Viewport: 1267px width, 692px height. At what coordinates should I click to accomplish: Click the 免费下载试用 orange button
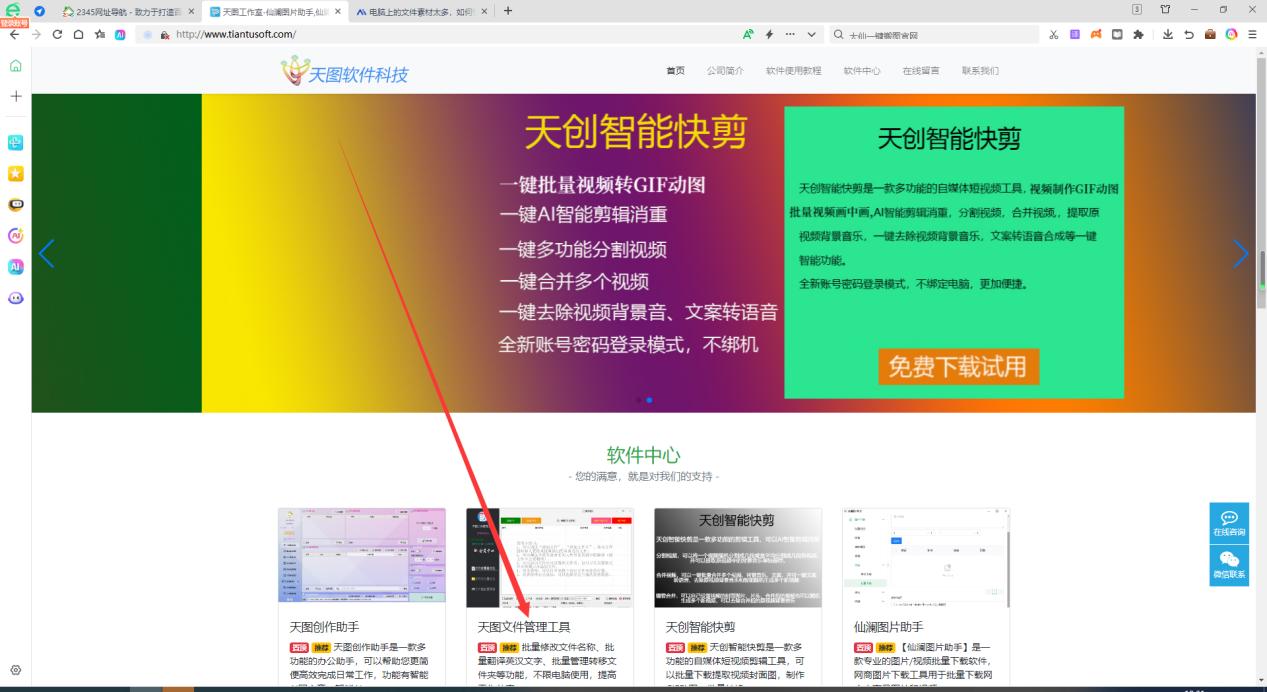[x=958, y=366]
